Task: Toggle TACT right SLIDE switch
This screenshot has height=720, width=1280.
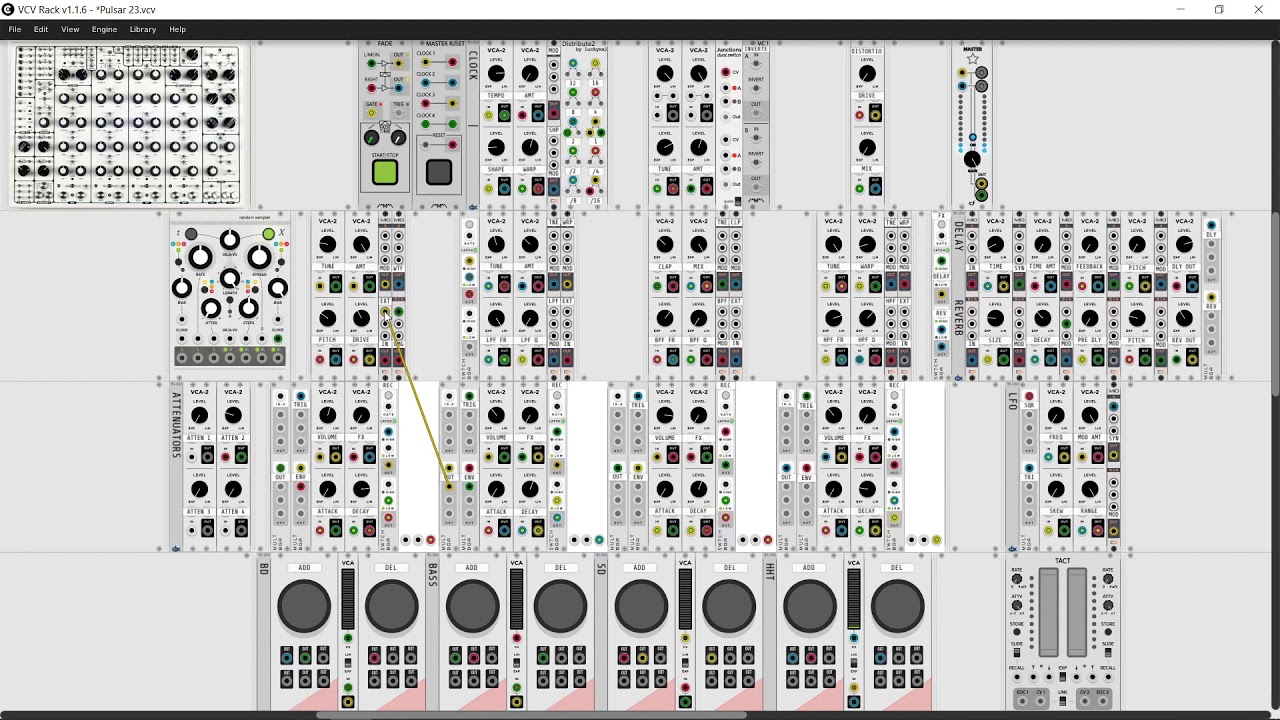Action: pos(1107,653)
